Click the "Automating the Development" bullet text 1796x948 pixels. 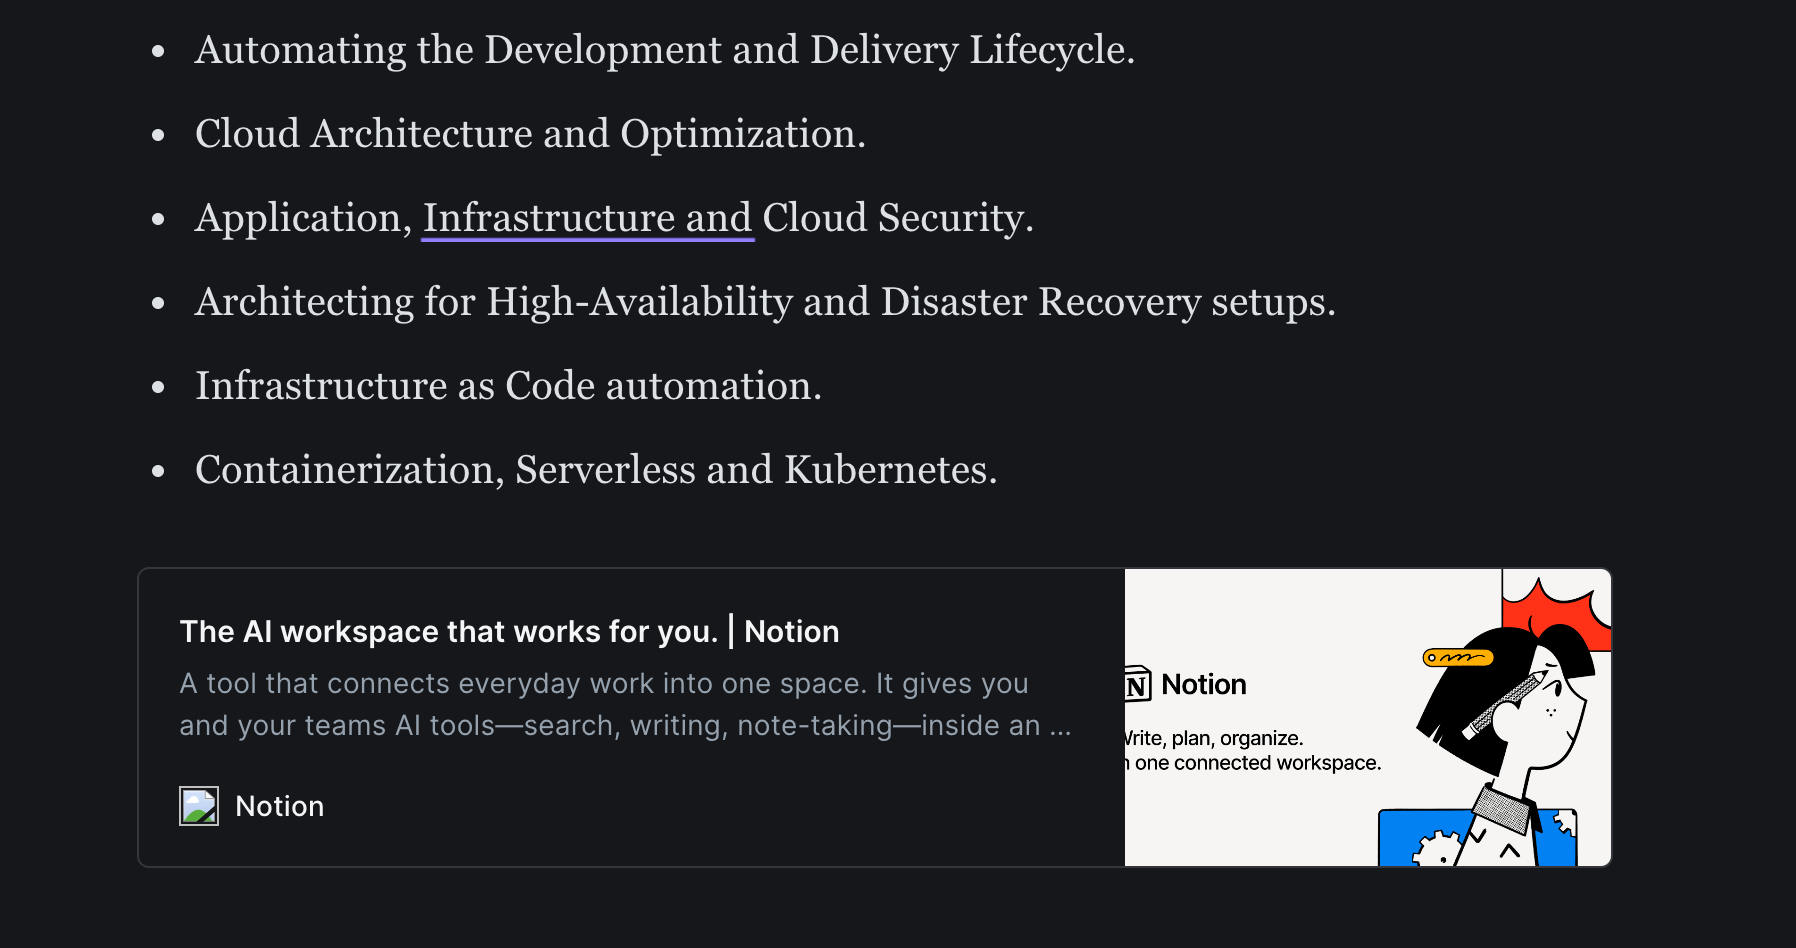665,50
